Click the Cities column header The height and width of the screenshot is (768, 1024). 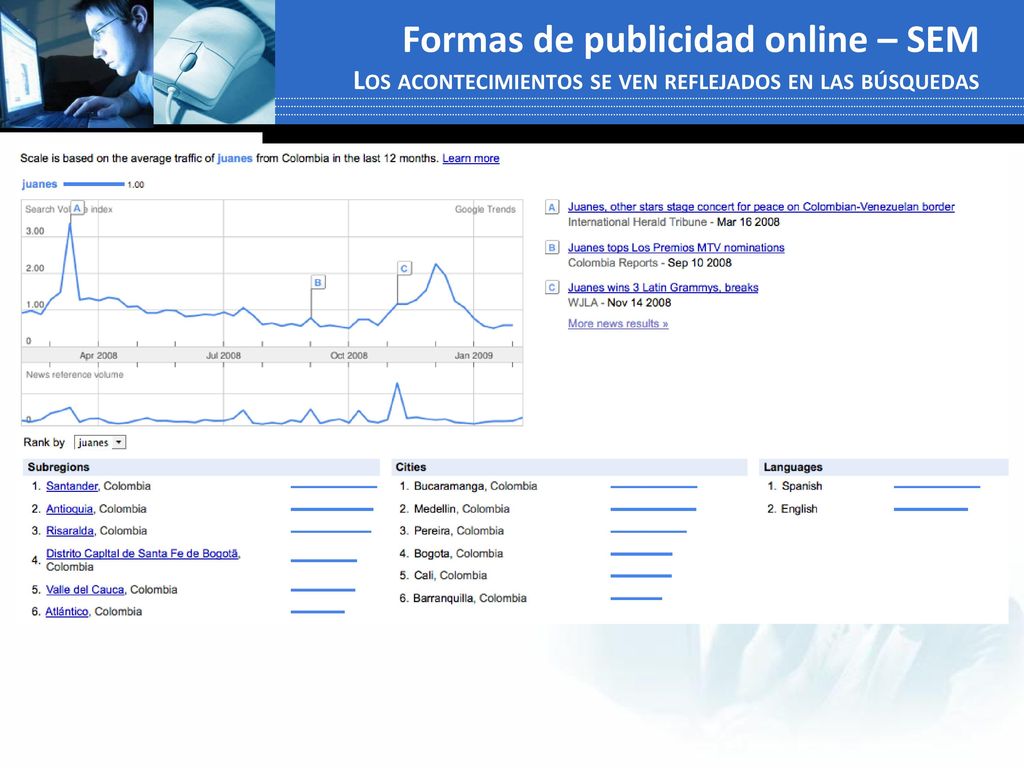[569, 467]
